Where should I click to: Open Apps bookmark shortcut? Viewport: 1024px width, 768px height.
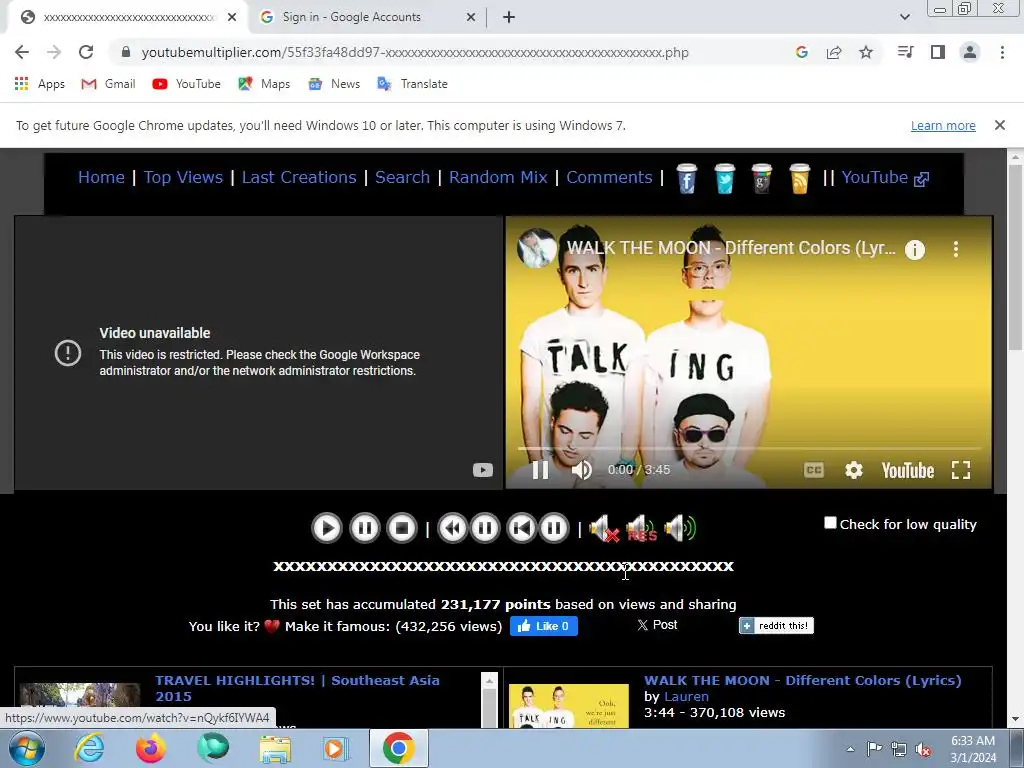pos(39,84)
